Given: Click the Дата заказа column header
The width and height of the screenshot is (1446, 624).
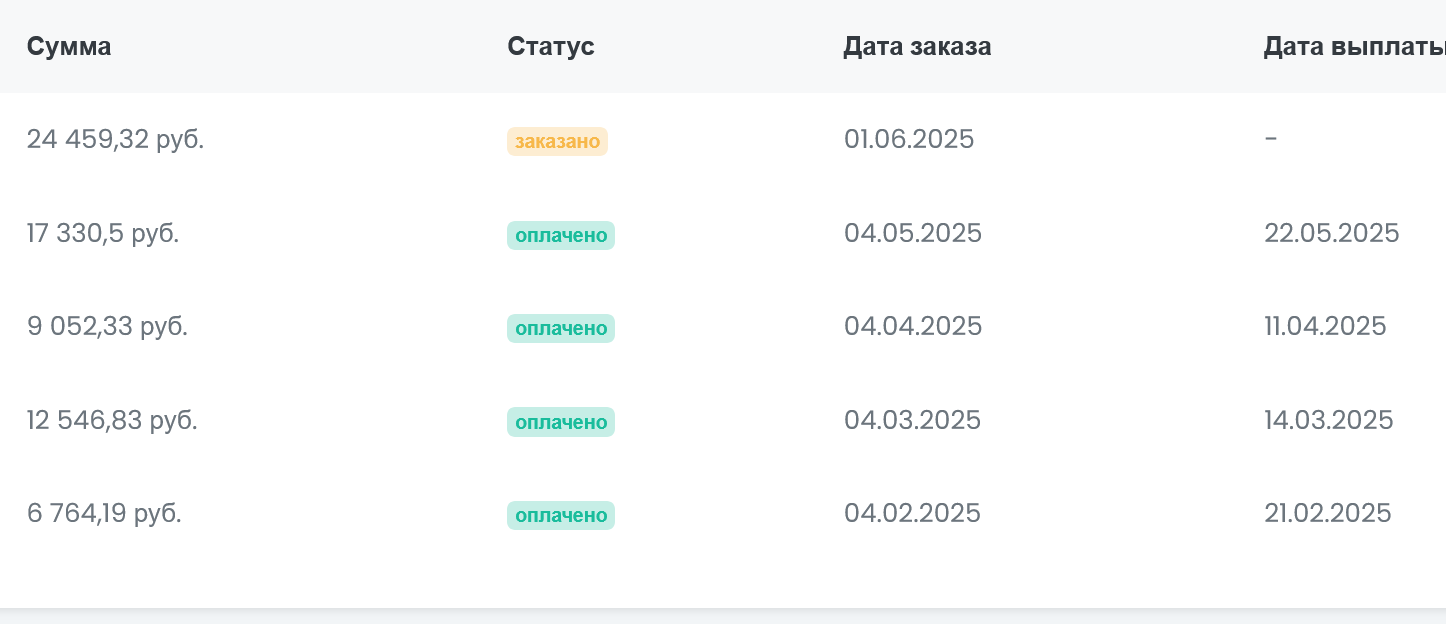Looking at the screenshot, I should [x=917, y=47].
